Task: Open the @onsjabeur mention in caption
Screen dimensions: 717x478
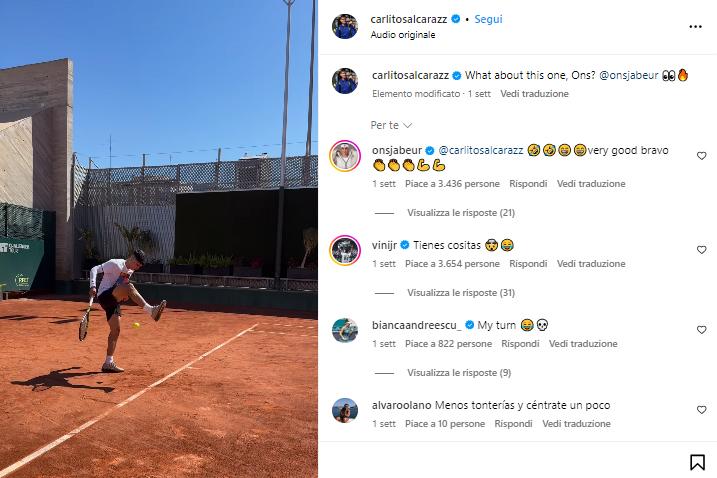Action: coord(628,75)
